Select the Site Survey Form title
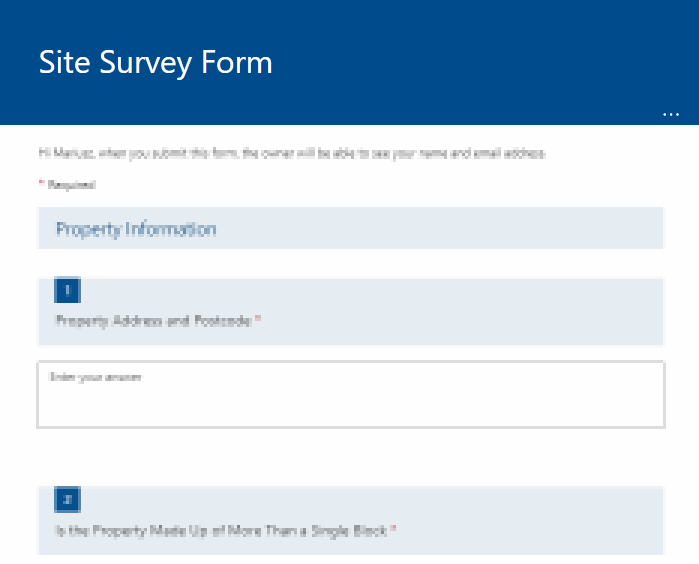The height and width of the screenshot is (564, 699). coord(155,62)
